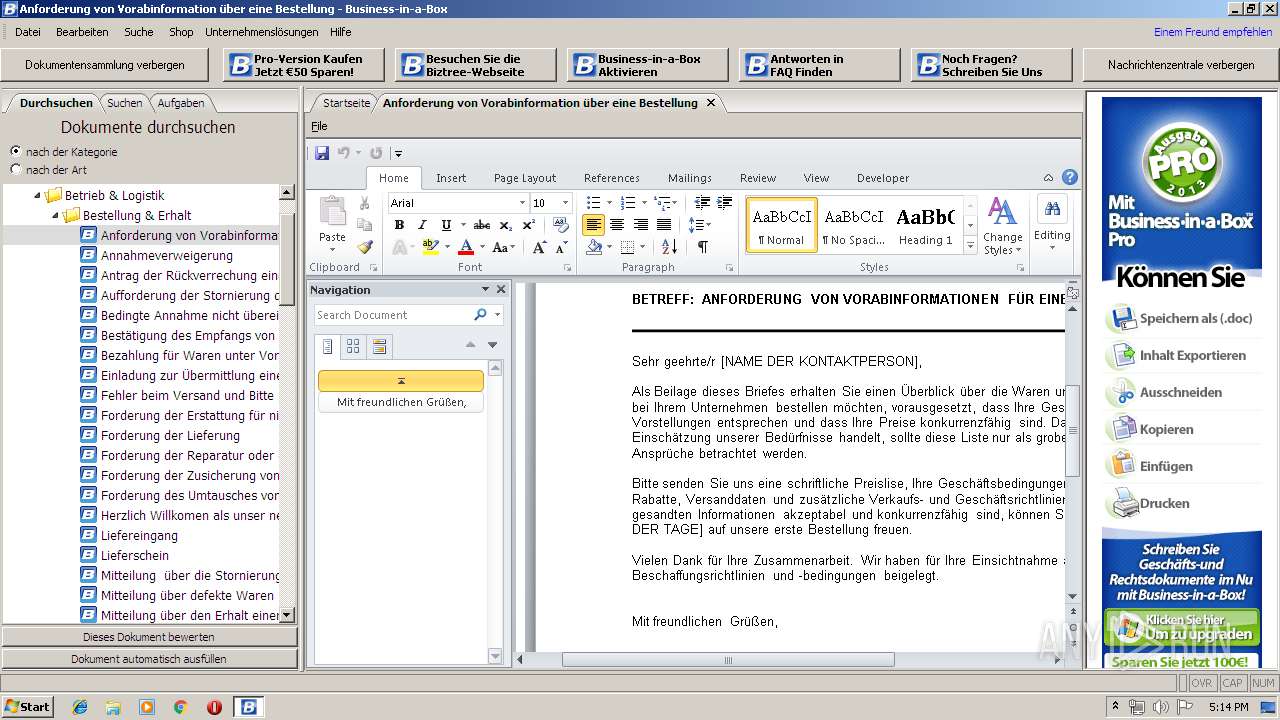
Task: Align text left in Paragraph group
Action: click(593, 225)
